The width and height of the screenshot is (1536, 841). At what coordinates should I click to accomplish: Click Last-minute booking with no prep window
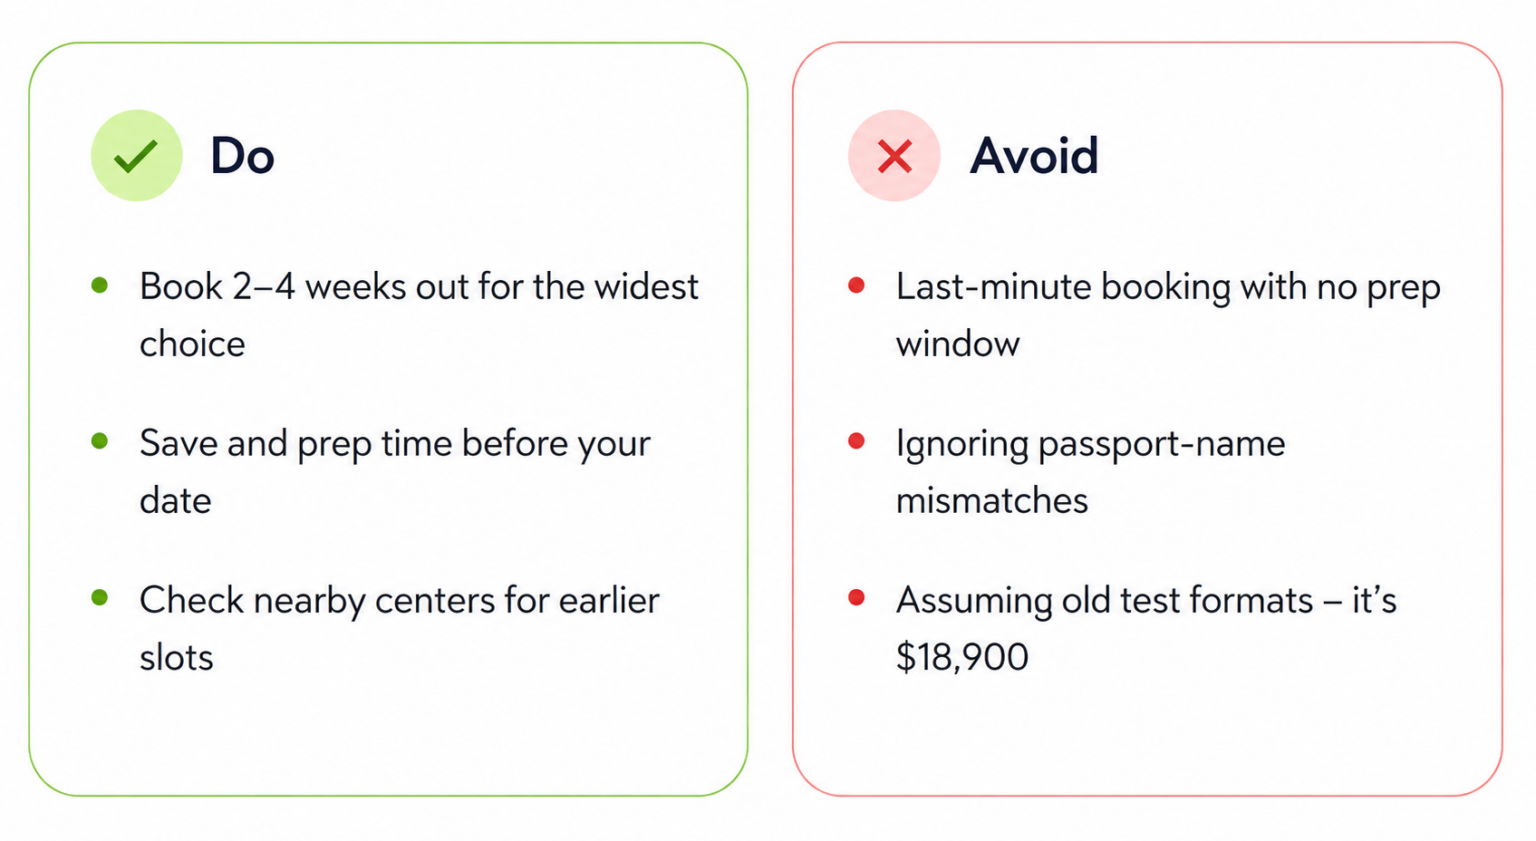pyautogui.click(x=1168, y=314)
